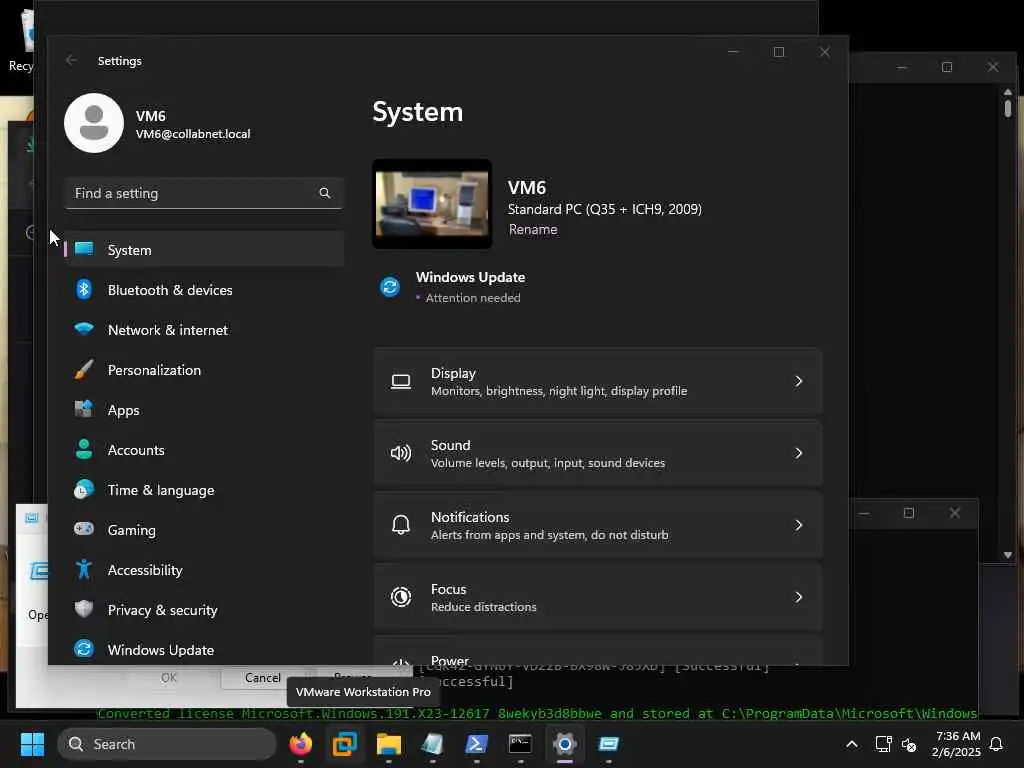Image resolution: width=1024 pixels, height=768 pixels.
Task: Click the VM6 user avatar picture
Action: (x=94, y=123)
